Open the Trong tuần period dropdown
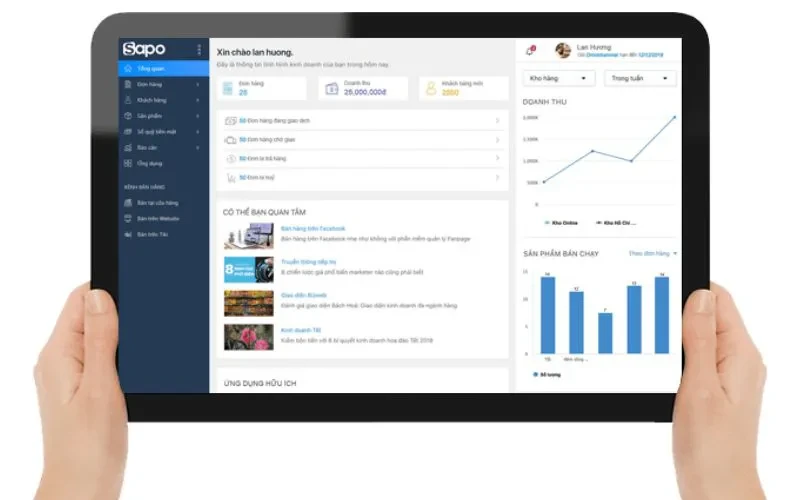Image resolution: width=800 pixels, height=500 pixels. [640, 78]
